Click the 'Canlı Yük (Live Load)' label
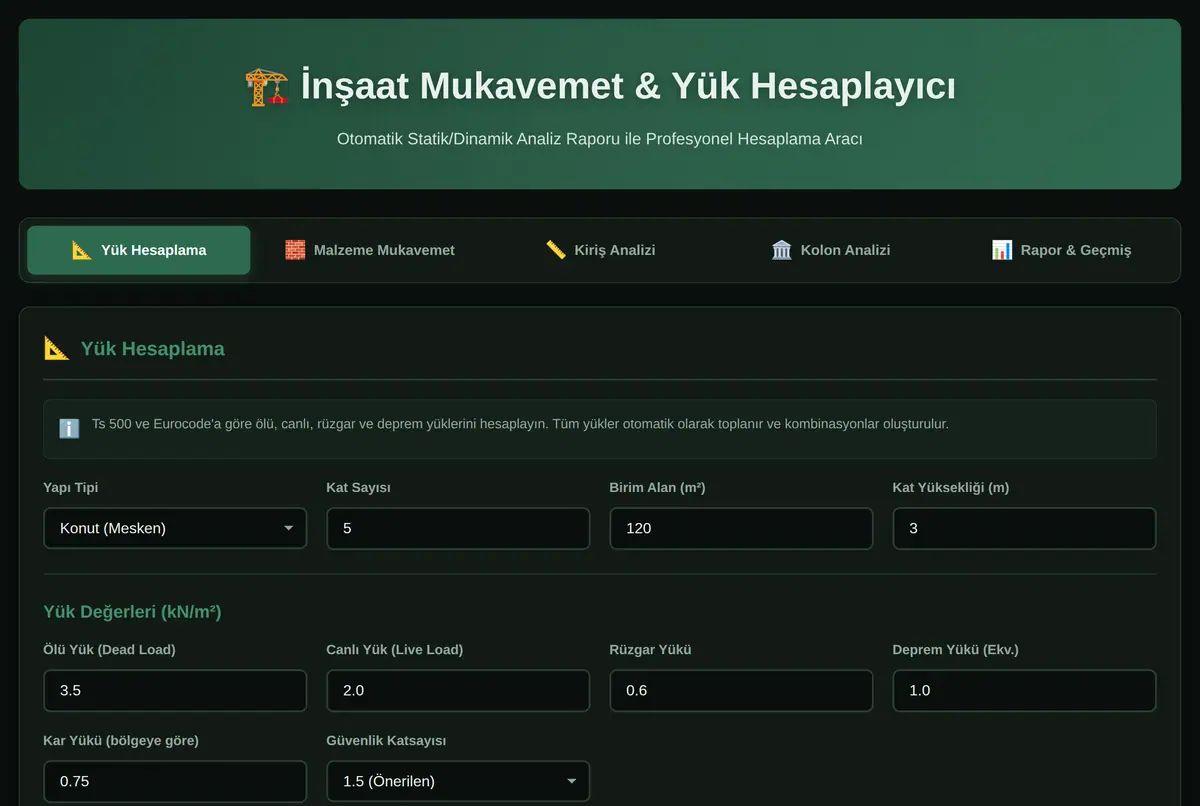Viewport: 1200px width, 806px height. [394, 650]
